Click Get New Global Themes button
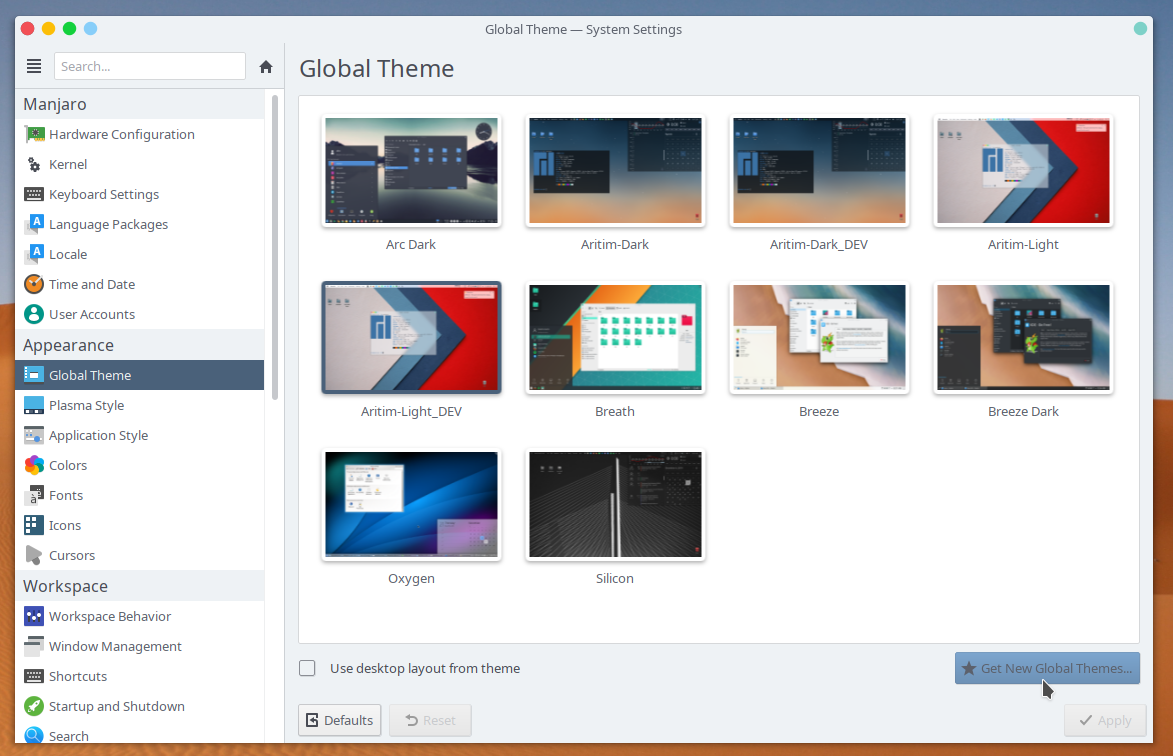Screen dimensions: 1173x756 tap(1047, 668)
